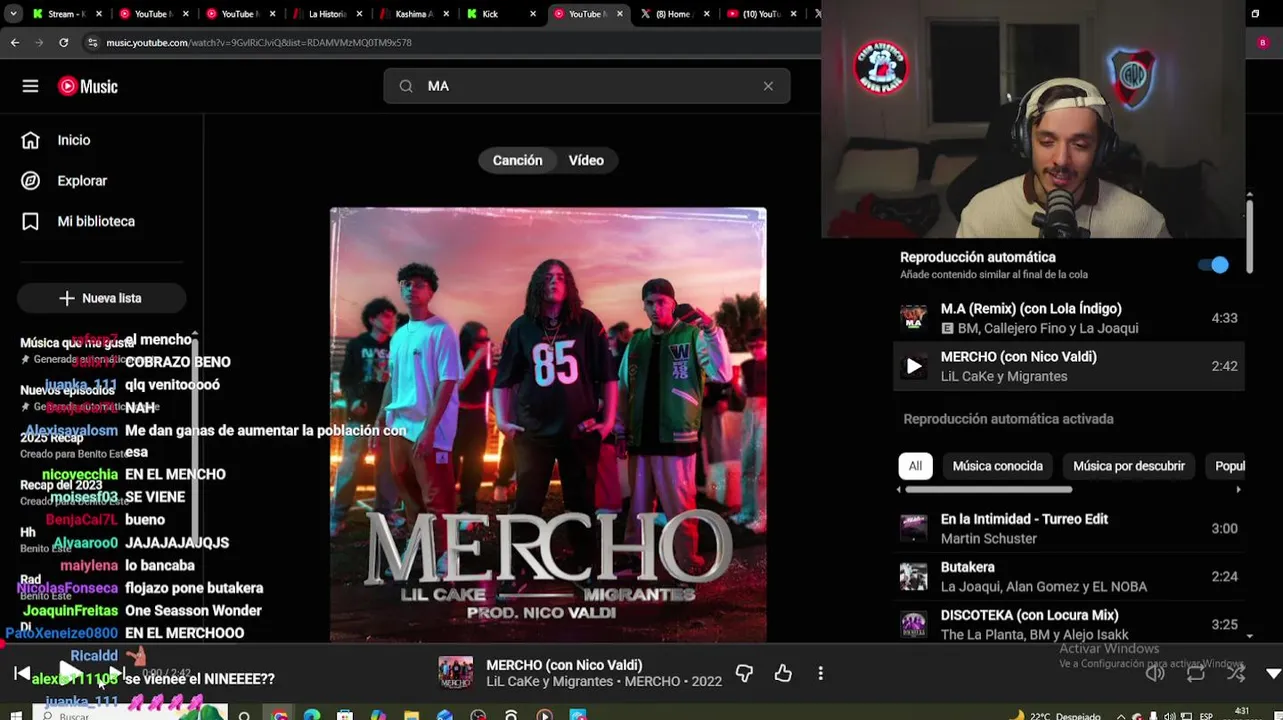Click M.A (Remix) queue thumbnail
Viewport: 1283px width, 720px height.
tap(913, 318)
